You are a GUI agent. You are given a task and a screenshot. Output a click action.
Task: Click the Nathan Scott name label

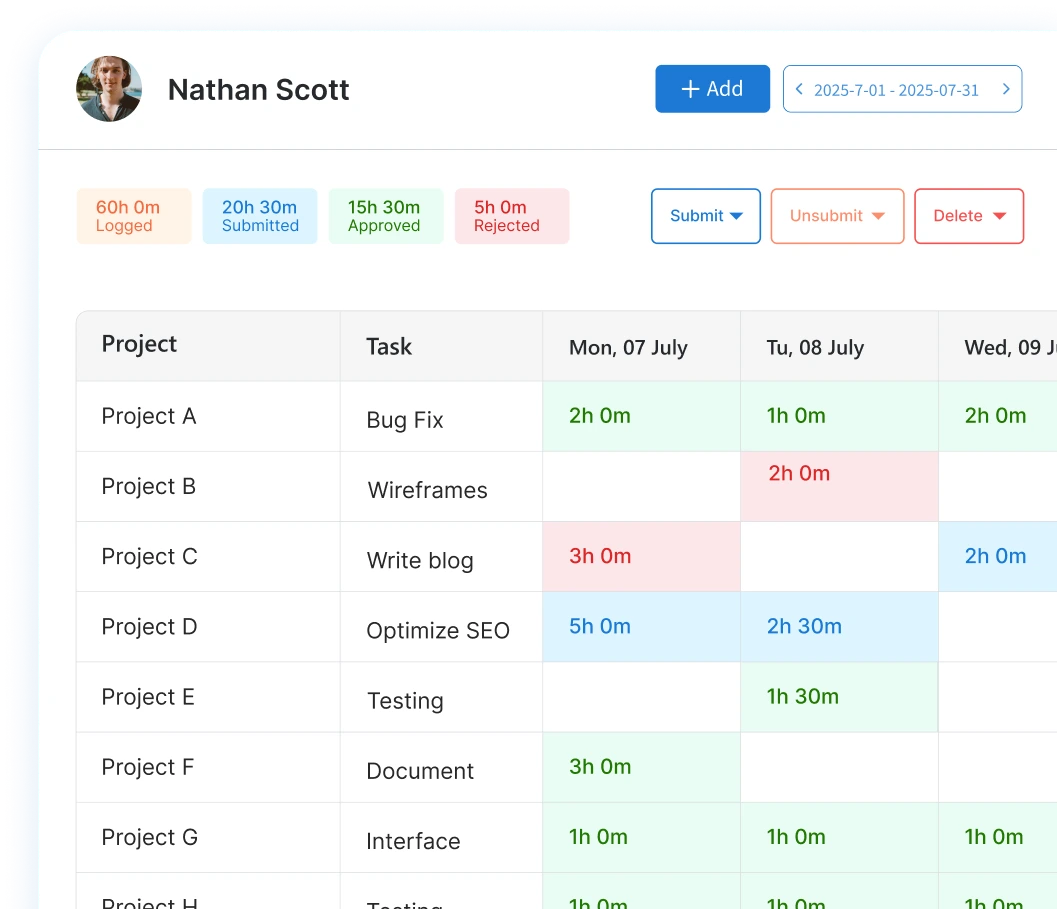[258, 89]
